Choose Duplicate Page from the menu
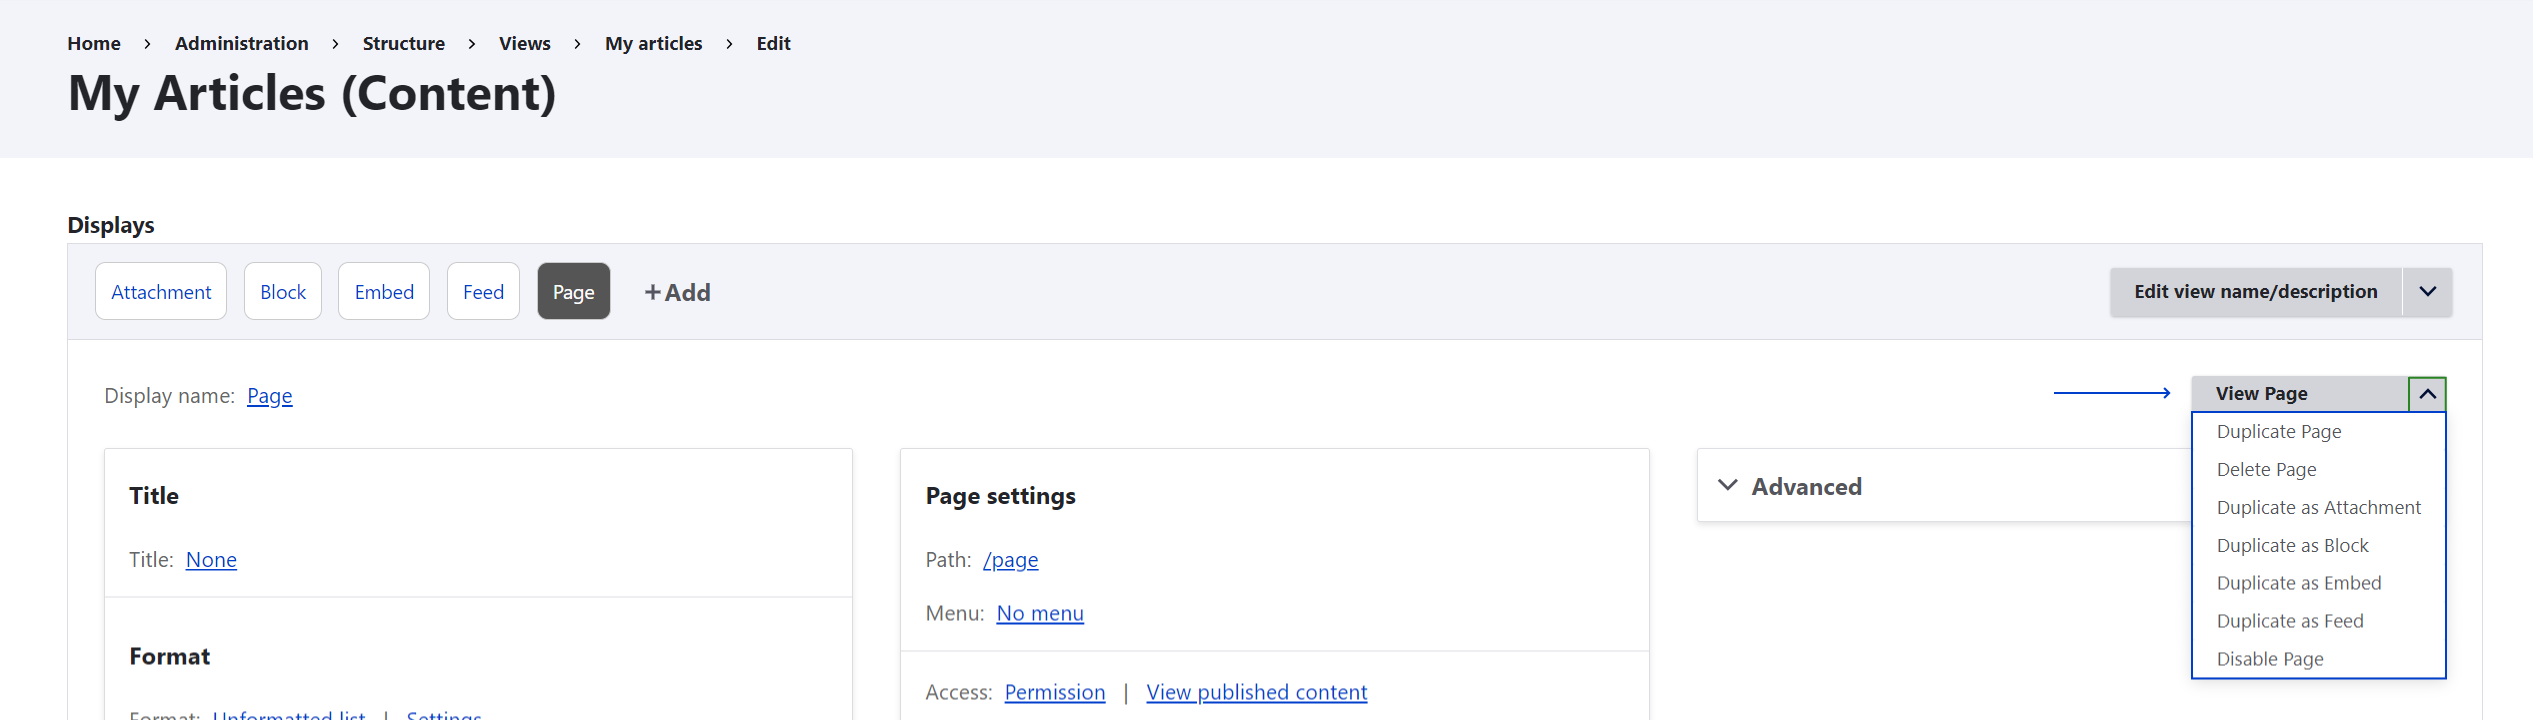2533x720 pixels. coord(2279,432)
